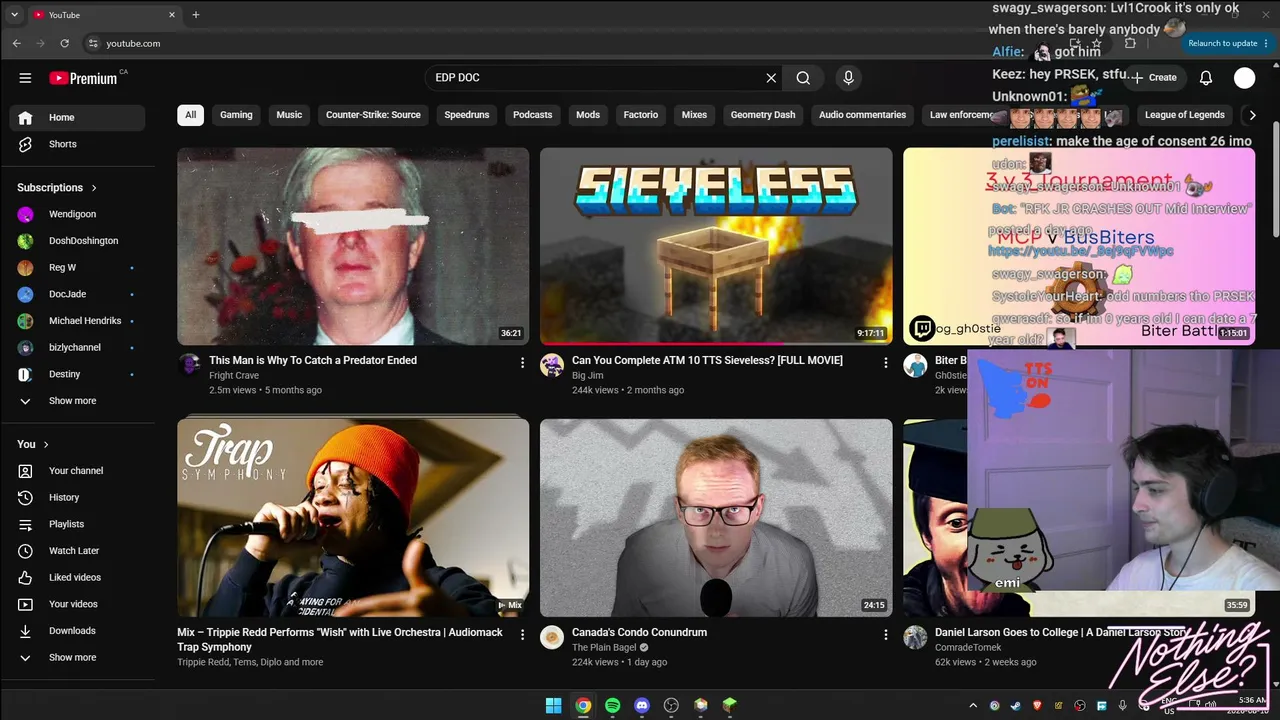The width and height of the screenshot is (1280, 720).
Task: Select the Factorio filter chip
Action: coord(641,115)
